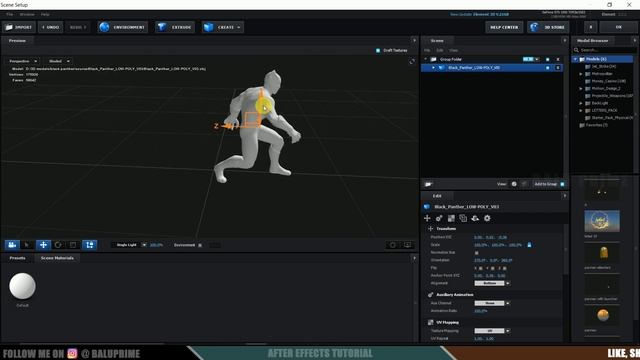Open the Alignment dropdown
640x360 pixels.
pos(492,283)
